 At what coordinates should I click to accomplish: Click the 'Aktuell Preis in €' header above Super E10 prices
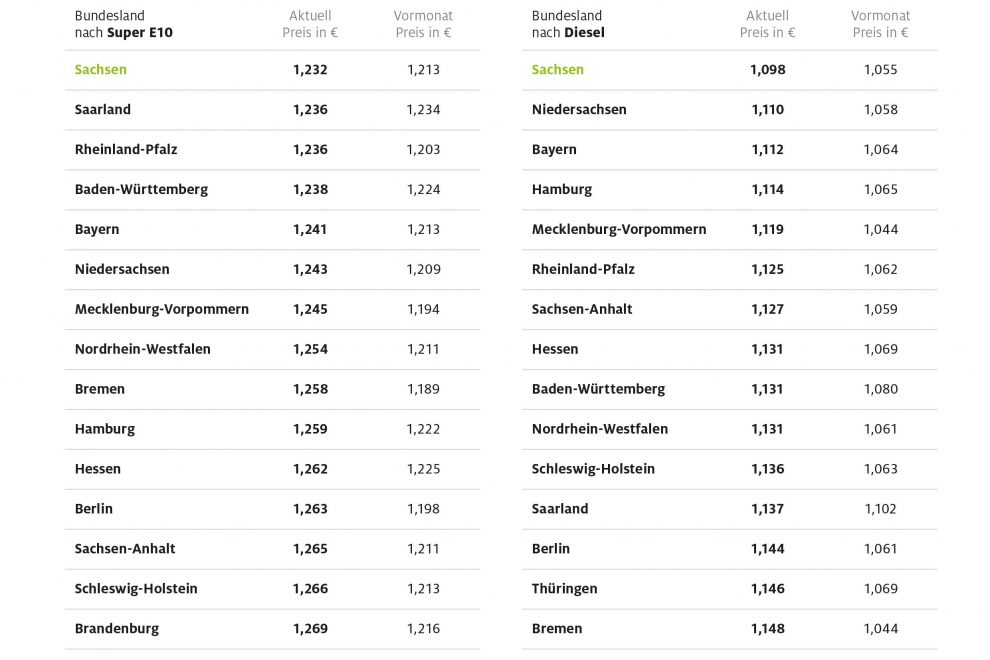310,24
